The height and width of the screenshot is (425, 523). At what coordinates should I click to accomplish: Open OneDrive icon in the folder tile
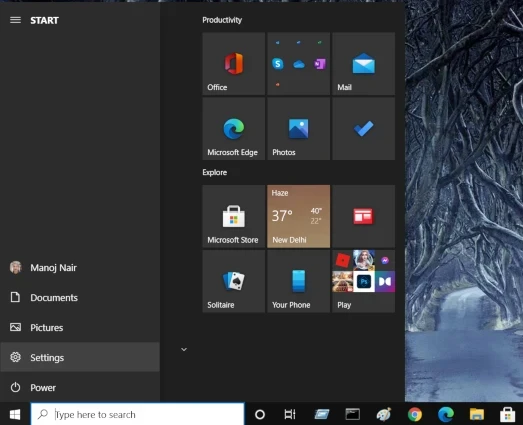point(299,64)
